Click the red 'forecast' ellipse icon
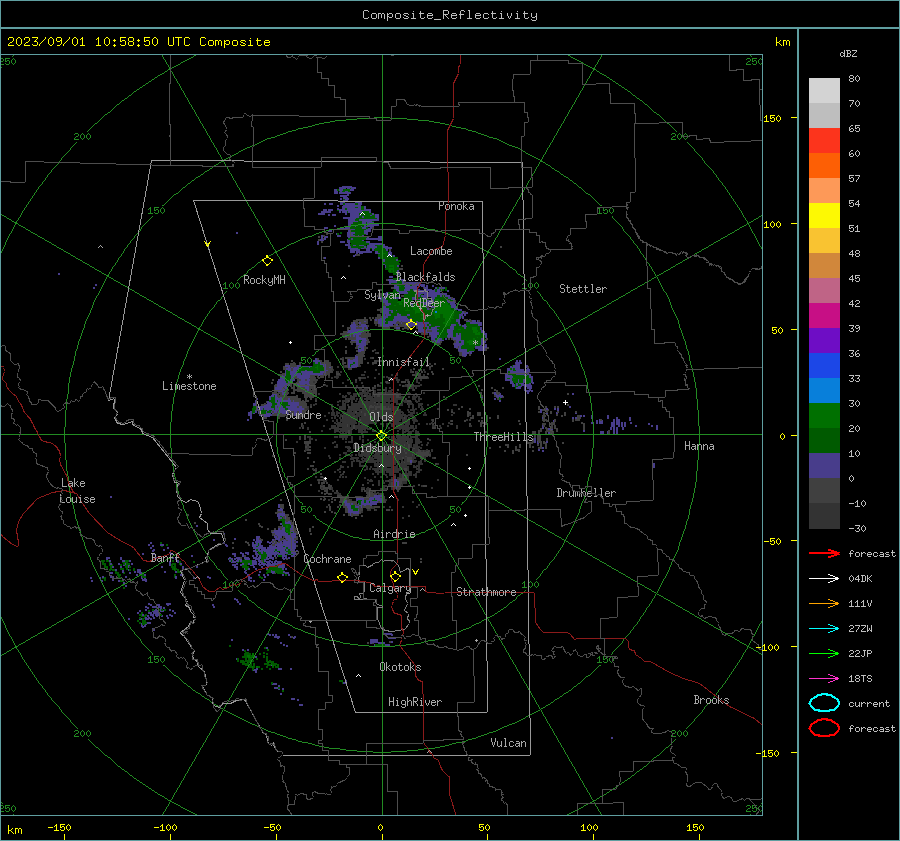This screenshot has width=900, height=841. [824, 728]
